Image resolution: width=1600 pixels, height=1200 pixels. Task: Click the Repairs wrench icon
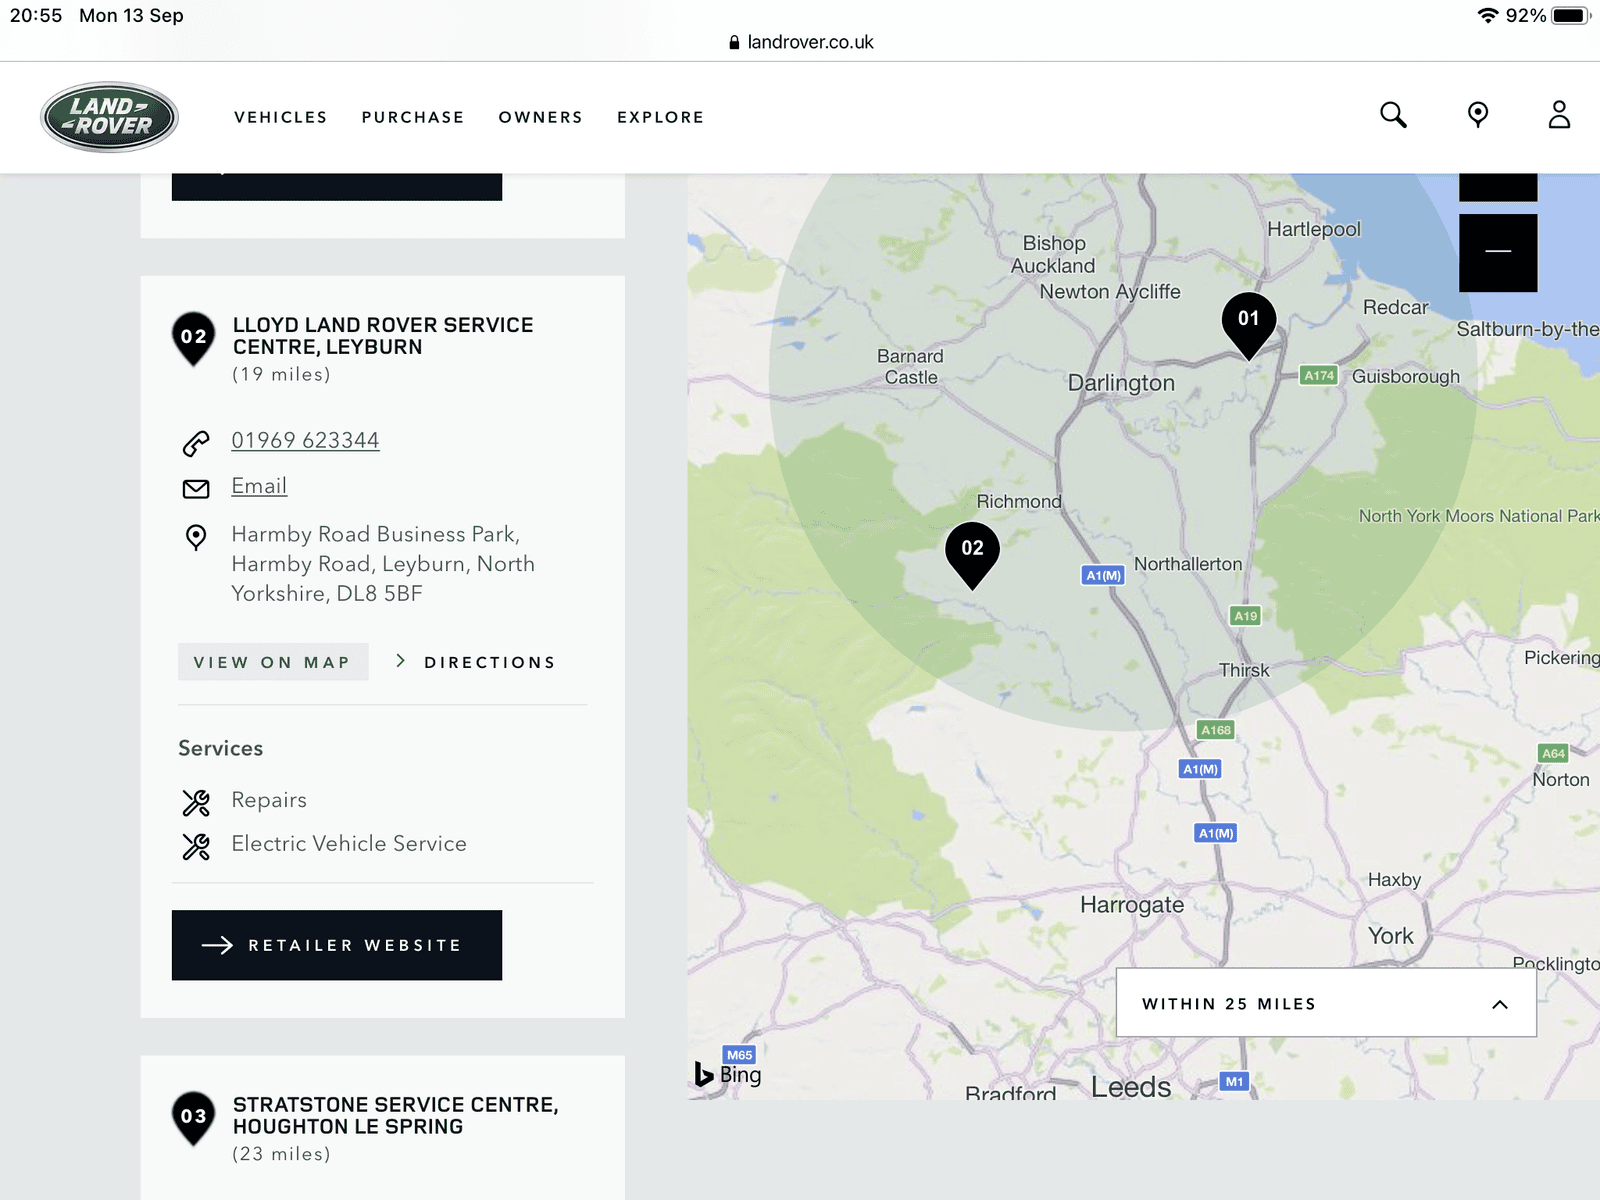(x=196, y=802)
